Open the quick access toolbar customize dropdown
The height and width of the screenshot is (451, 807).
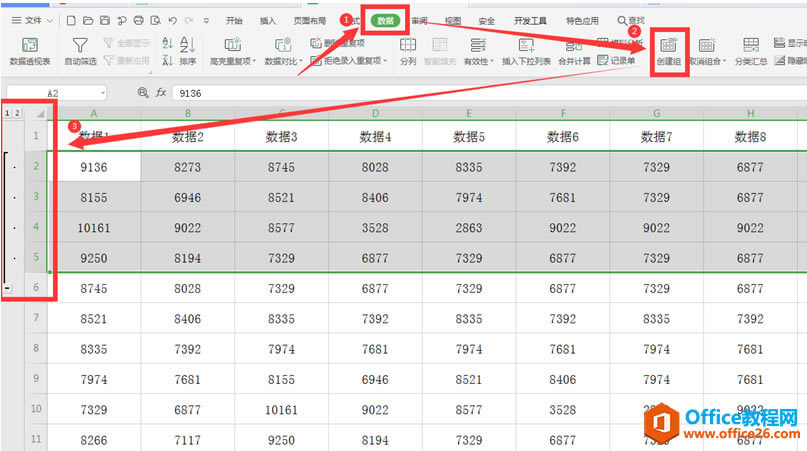[206, 21]
